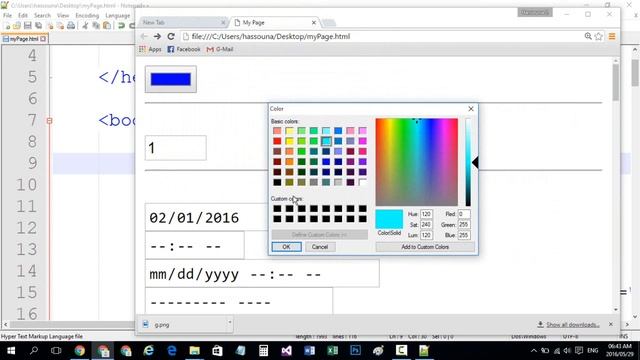Click the Copy icon in Notepad++ toolbar

(x=96, y=26)
